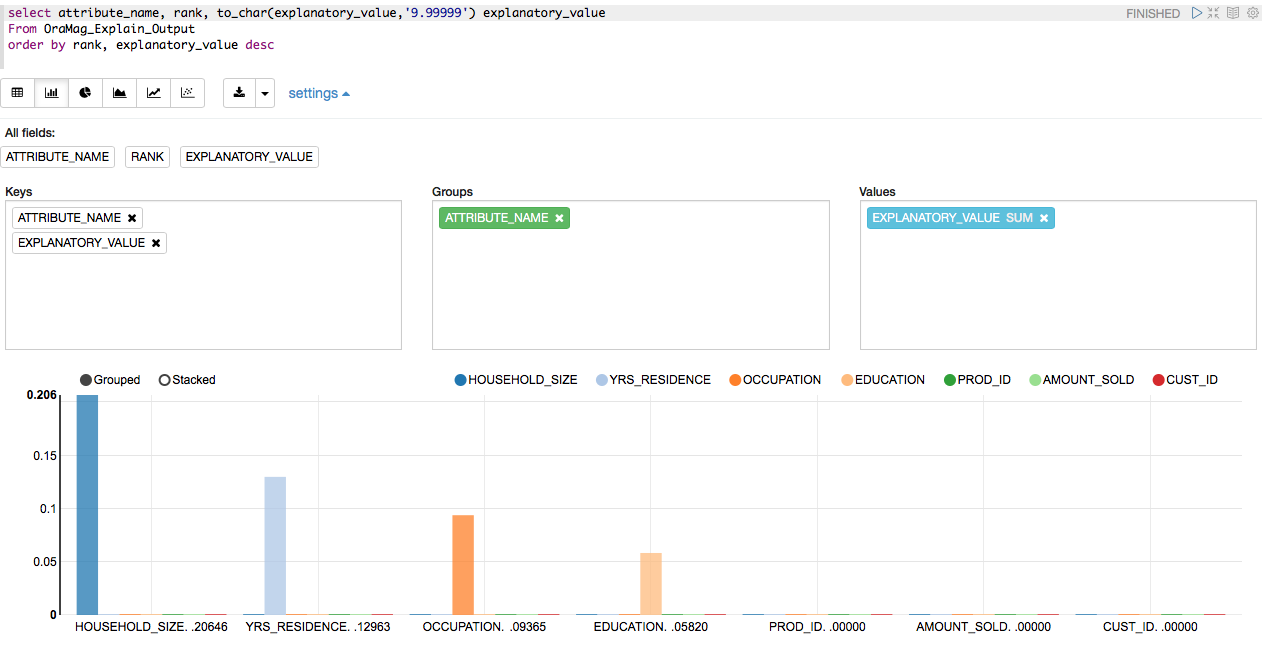The width and height of the screenshot is (1266, 651).
Task: Click the SQL select statement line
Action: pos(306,13)
